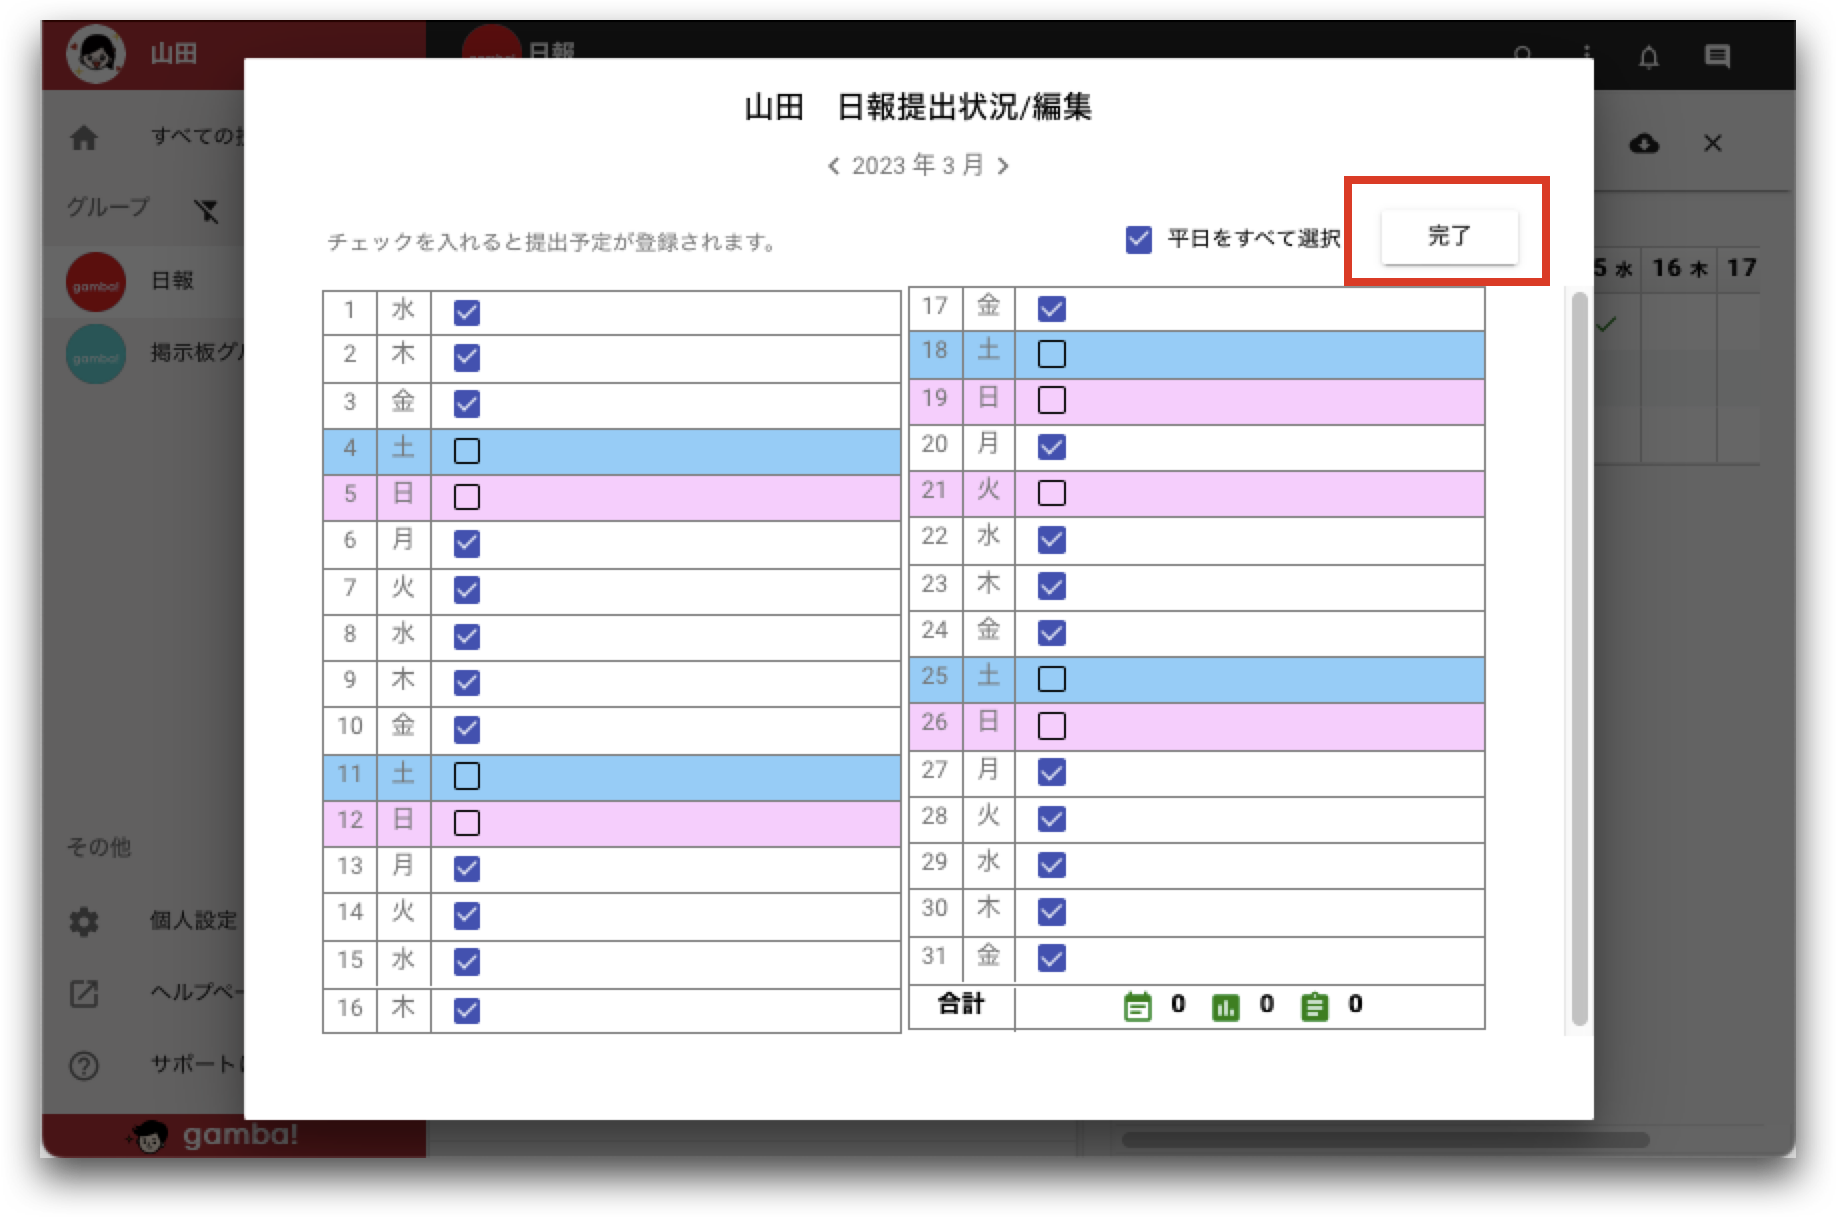The image size is (1836, 1218).
Task: Uncheck day 15 水 checkbox
Action: pyautogui.click(x=467, y=962)
